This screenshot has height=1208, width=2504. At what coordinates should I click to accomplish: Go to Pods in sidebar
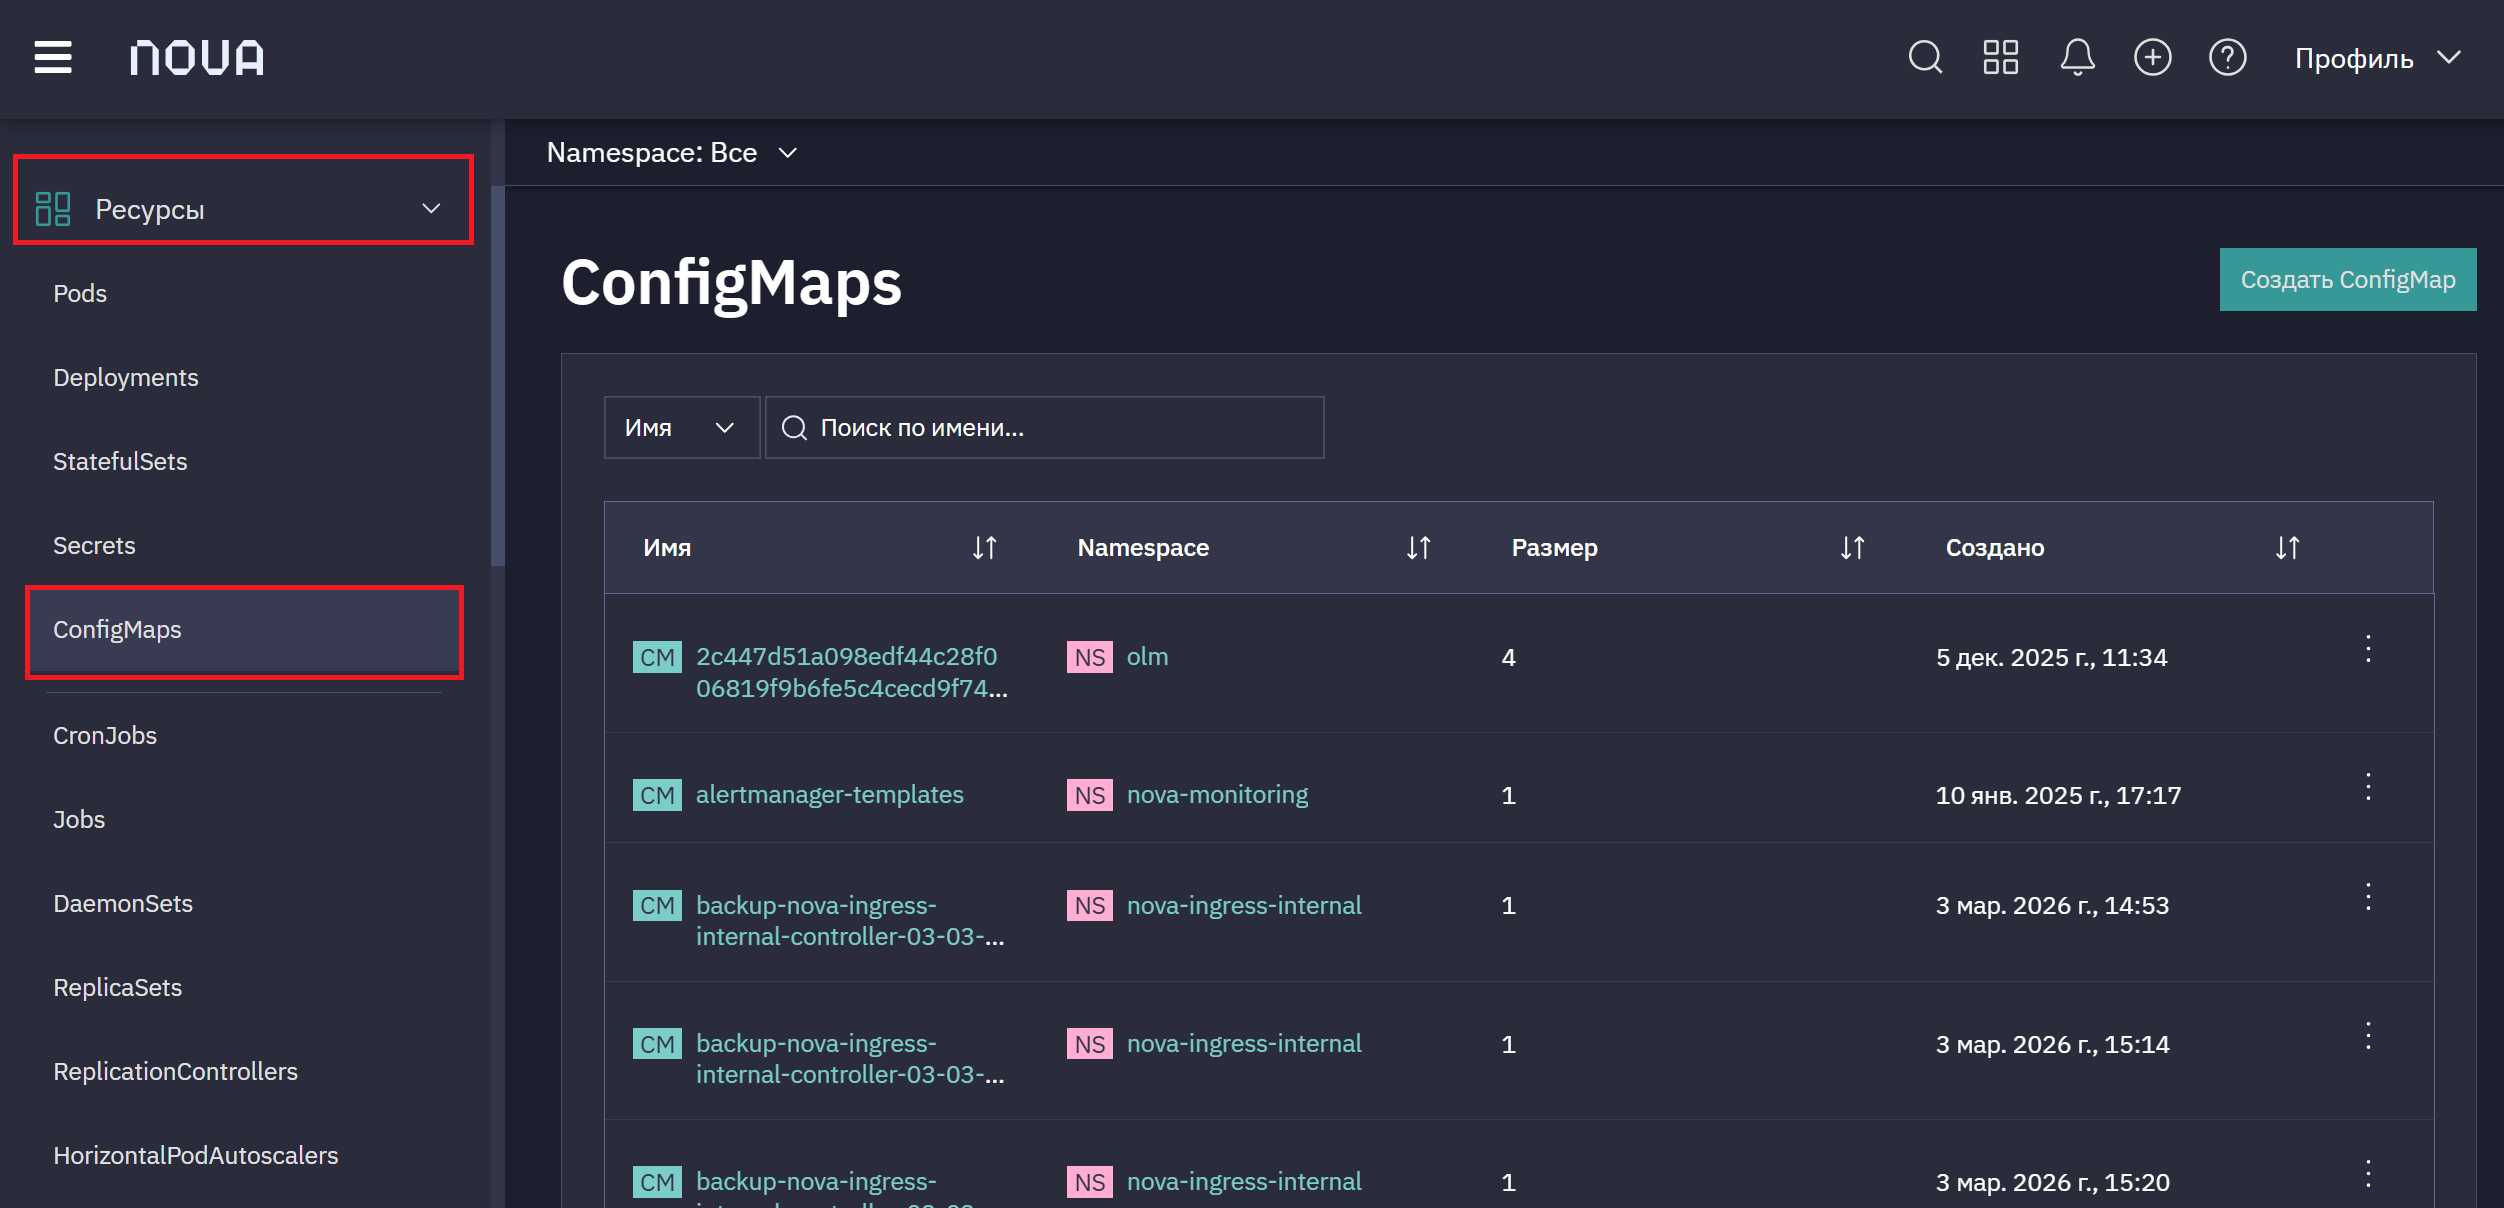pos(80,293)
